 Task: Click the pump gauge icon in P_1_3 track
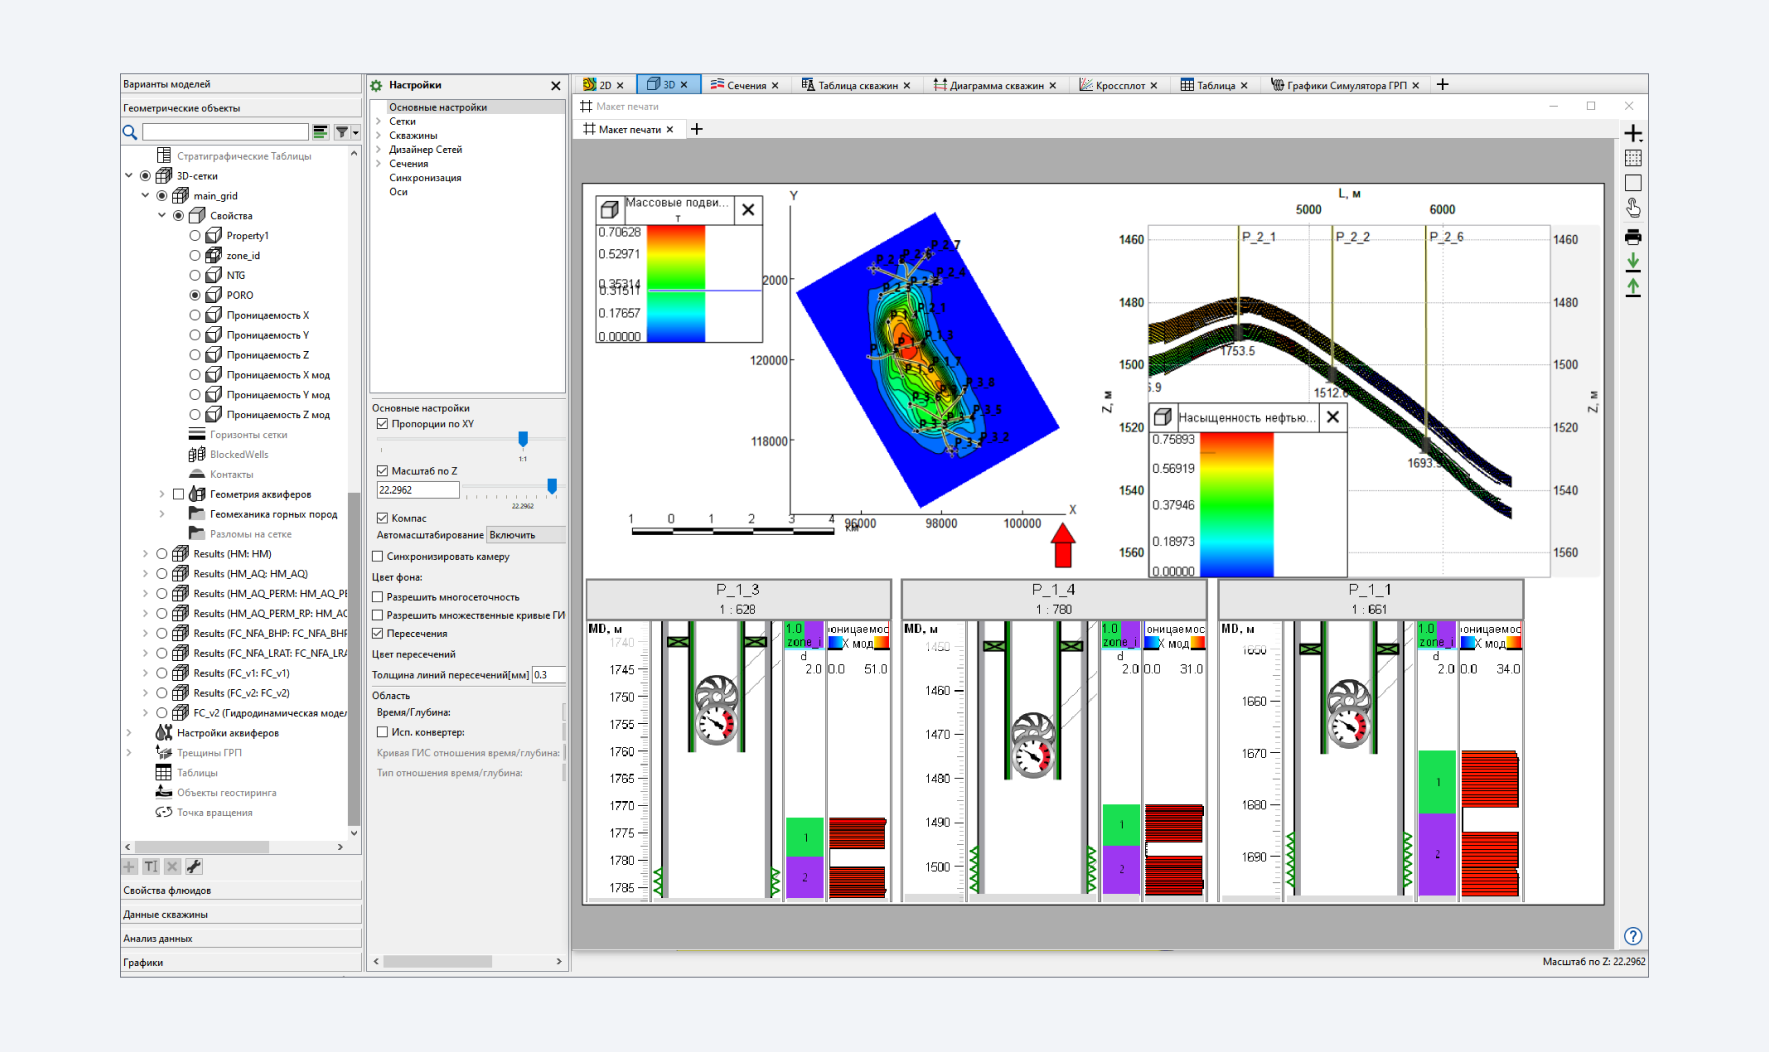[x=716, y=710]
